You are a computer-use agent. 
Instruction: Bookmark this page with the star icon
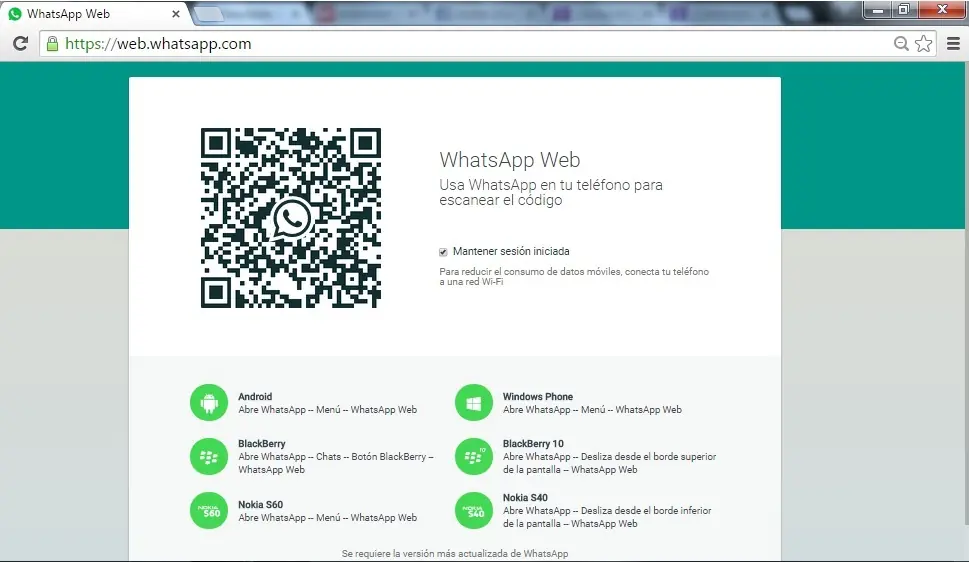coord(923,43)
